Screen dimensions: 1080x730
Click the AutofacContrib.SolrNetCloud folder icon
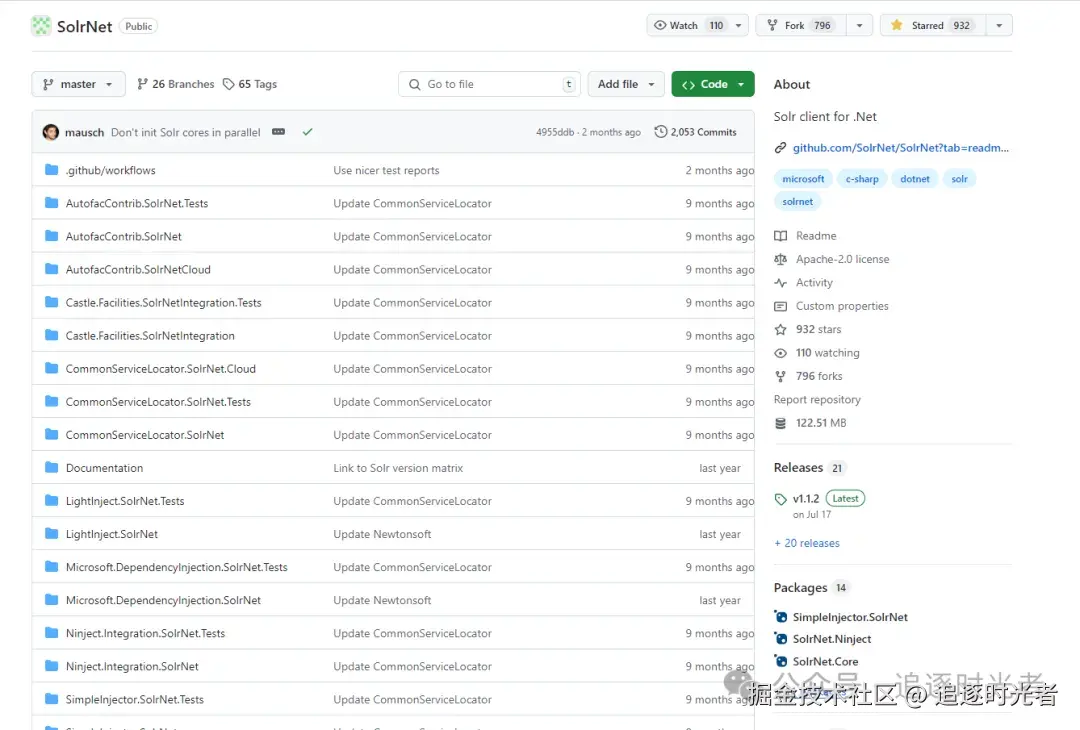click(52, 269)
